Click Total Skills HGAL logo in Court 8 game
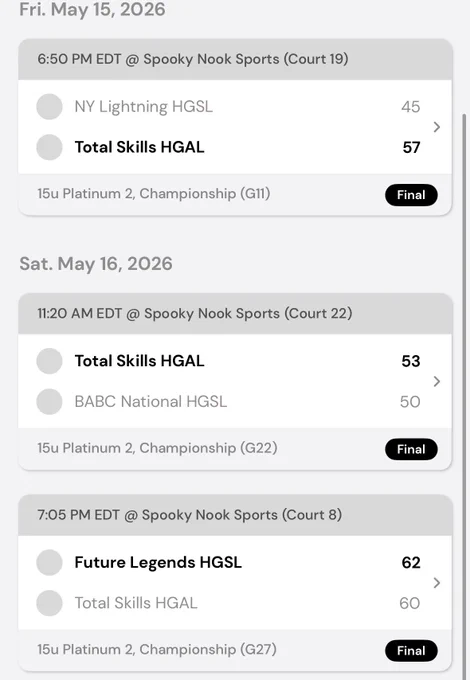This screenshot has height=680, width=470. (49, 603)
